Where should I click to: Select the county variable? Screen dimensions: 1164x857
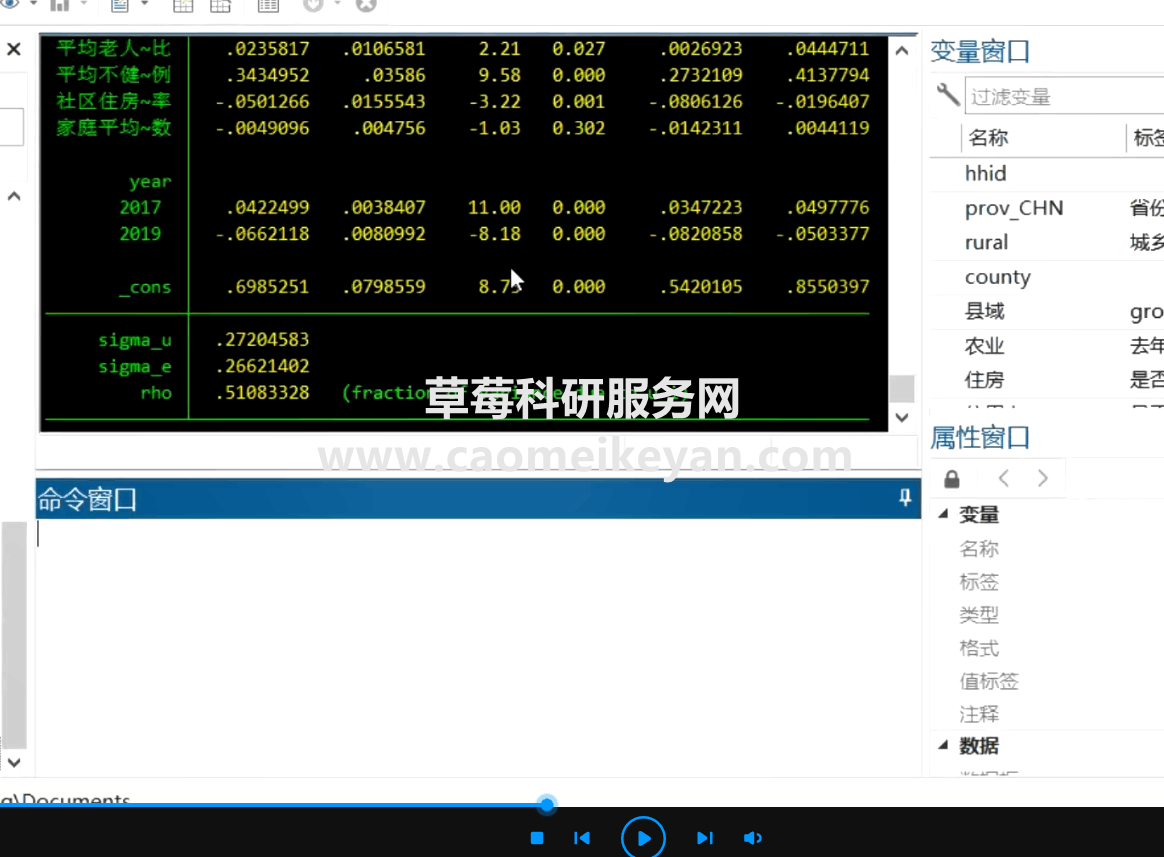pos(998,277)
